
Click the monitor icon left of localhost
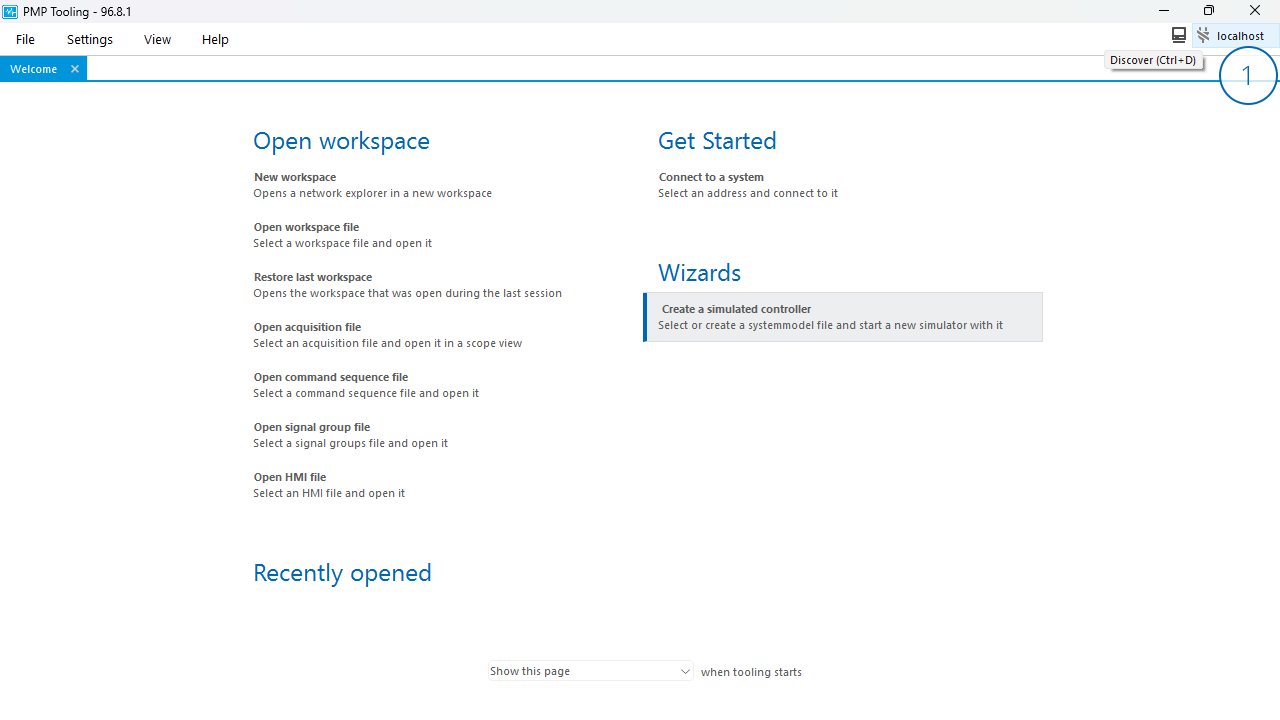click(x=1179, y=35)
